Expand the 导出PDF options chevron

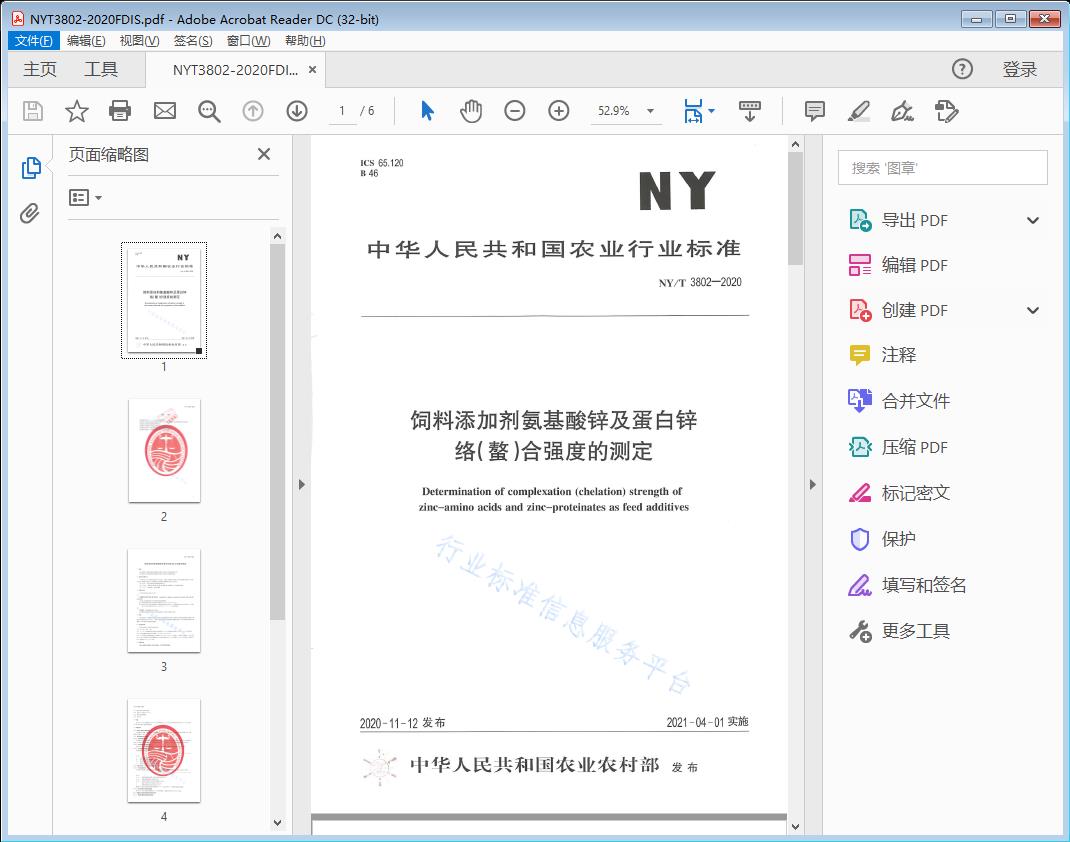[x=1033, y=219]
